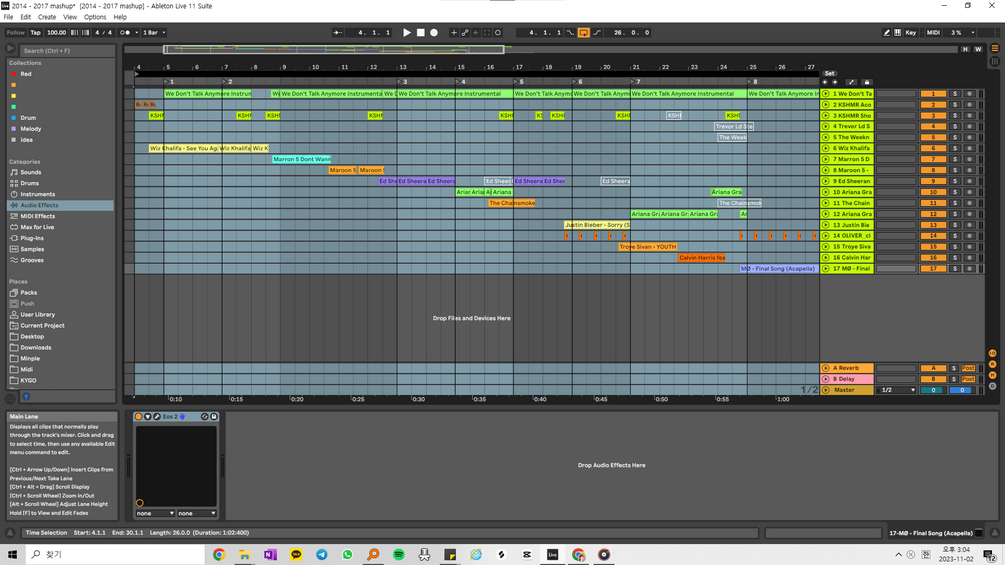Open the Packs place
1005x565 pixels.
click(28, 293)
